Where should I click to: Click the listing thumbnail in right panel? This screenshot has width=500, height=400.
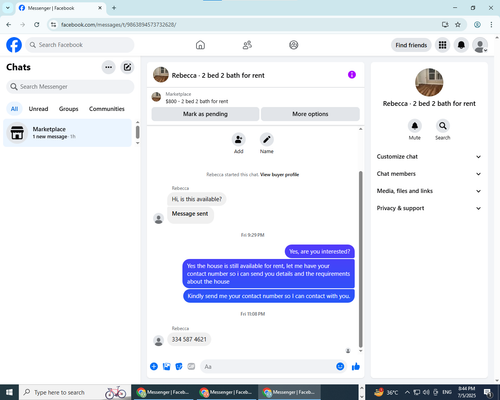[429, 82]
